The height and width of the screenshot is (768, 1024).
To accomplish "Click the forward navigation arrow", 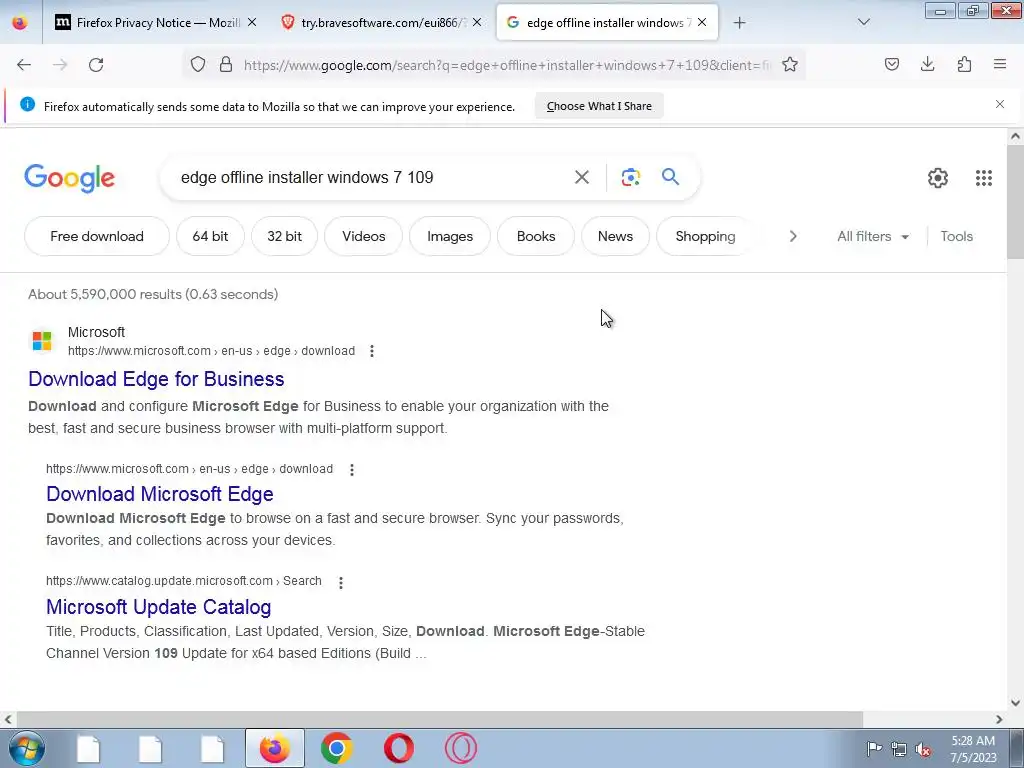I will click(x=60, y=65).
